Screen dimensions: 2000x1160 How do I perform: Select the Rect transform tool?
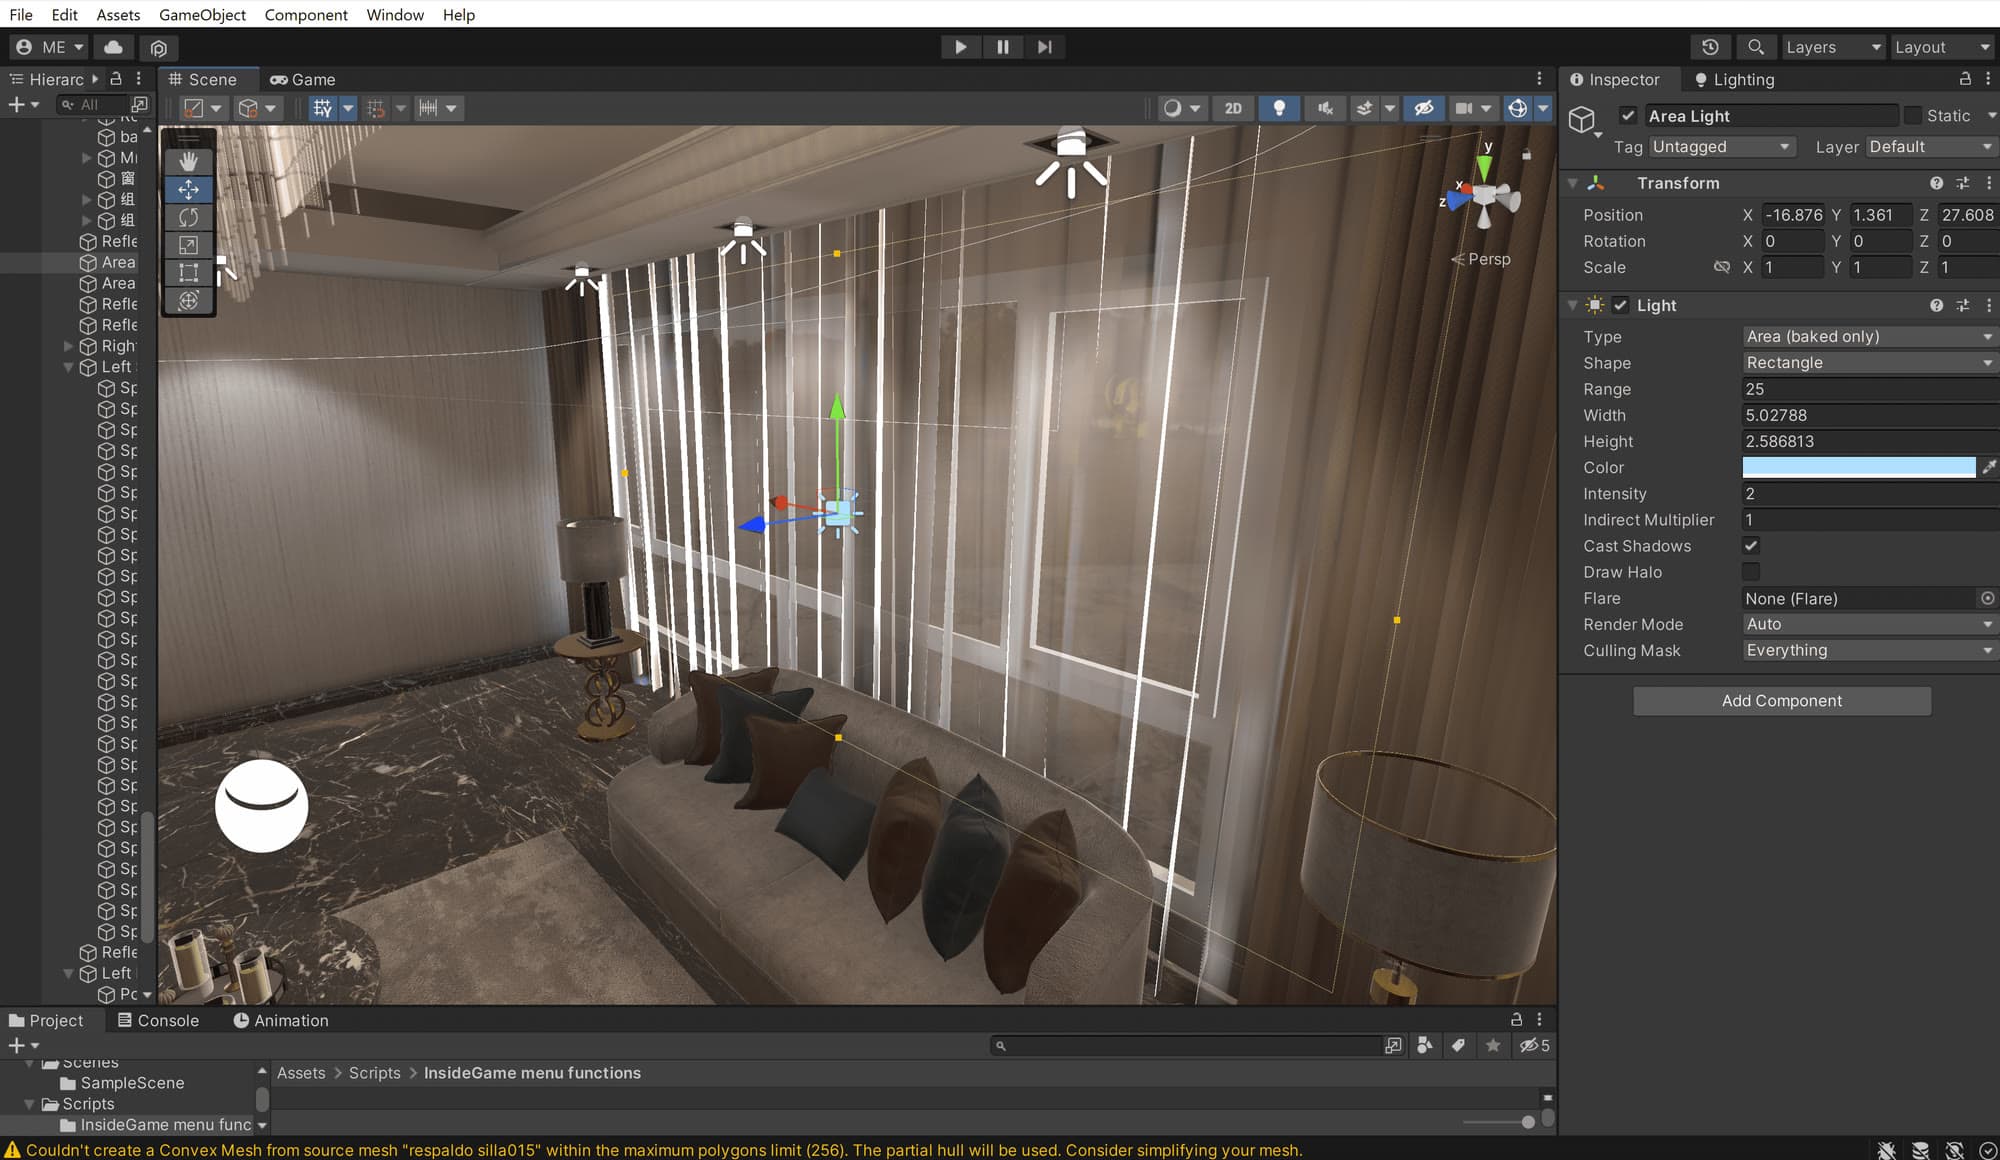pos(188,272)
